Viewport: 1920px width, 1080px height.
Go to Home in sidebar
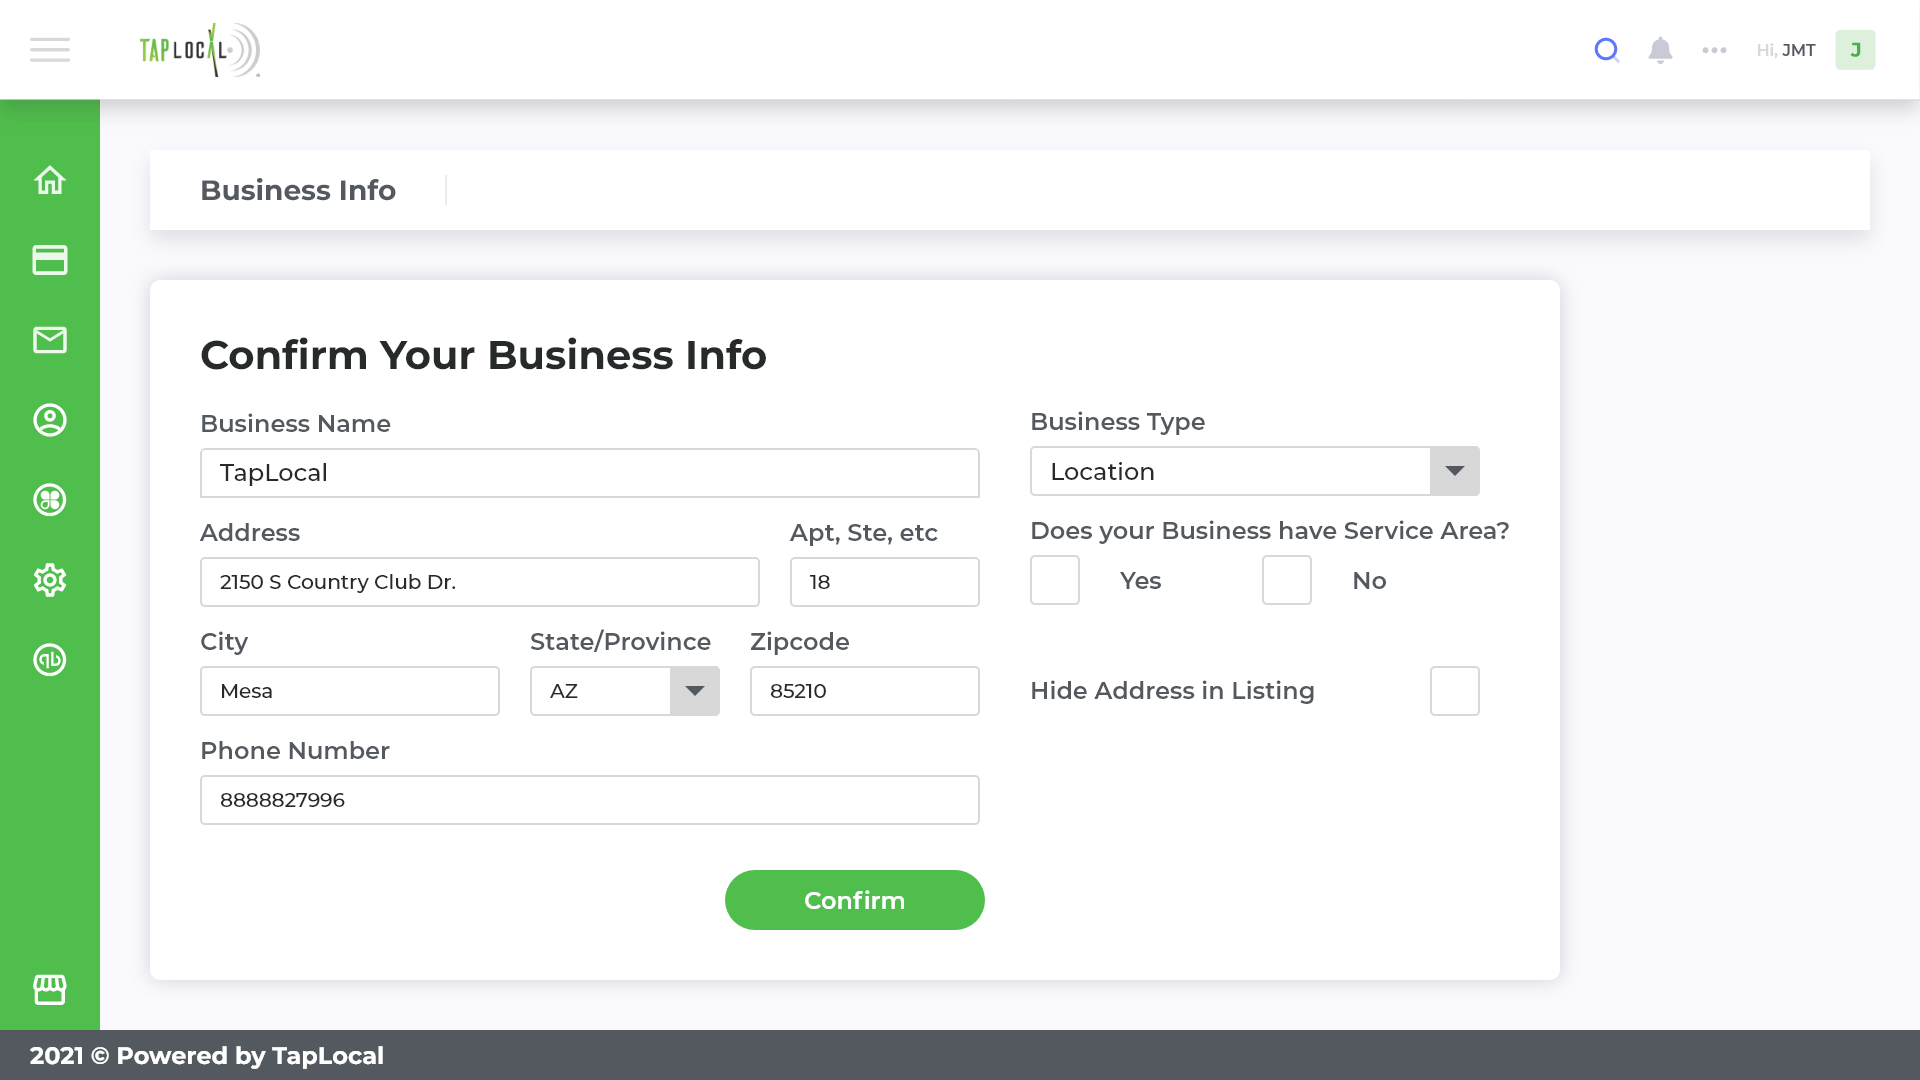tap(50, 180)
